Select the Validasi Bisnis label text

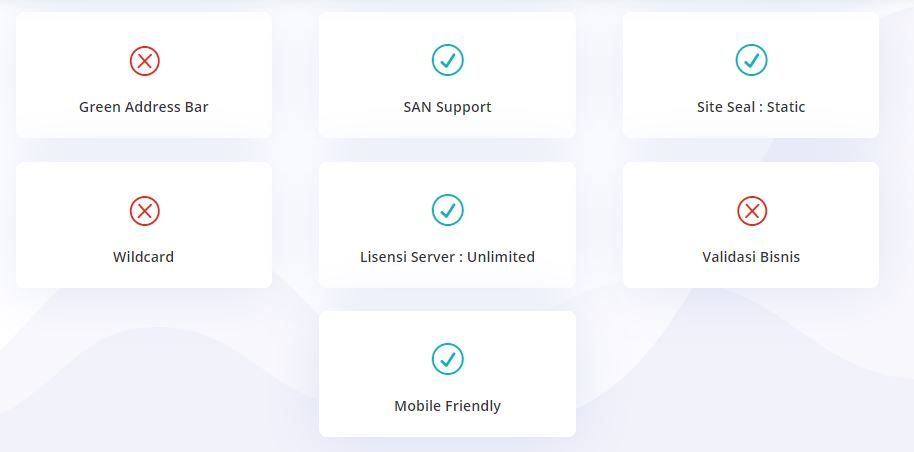751,257
